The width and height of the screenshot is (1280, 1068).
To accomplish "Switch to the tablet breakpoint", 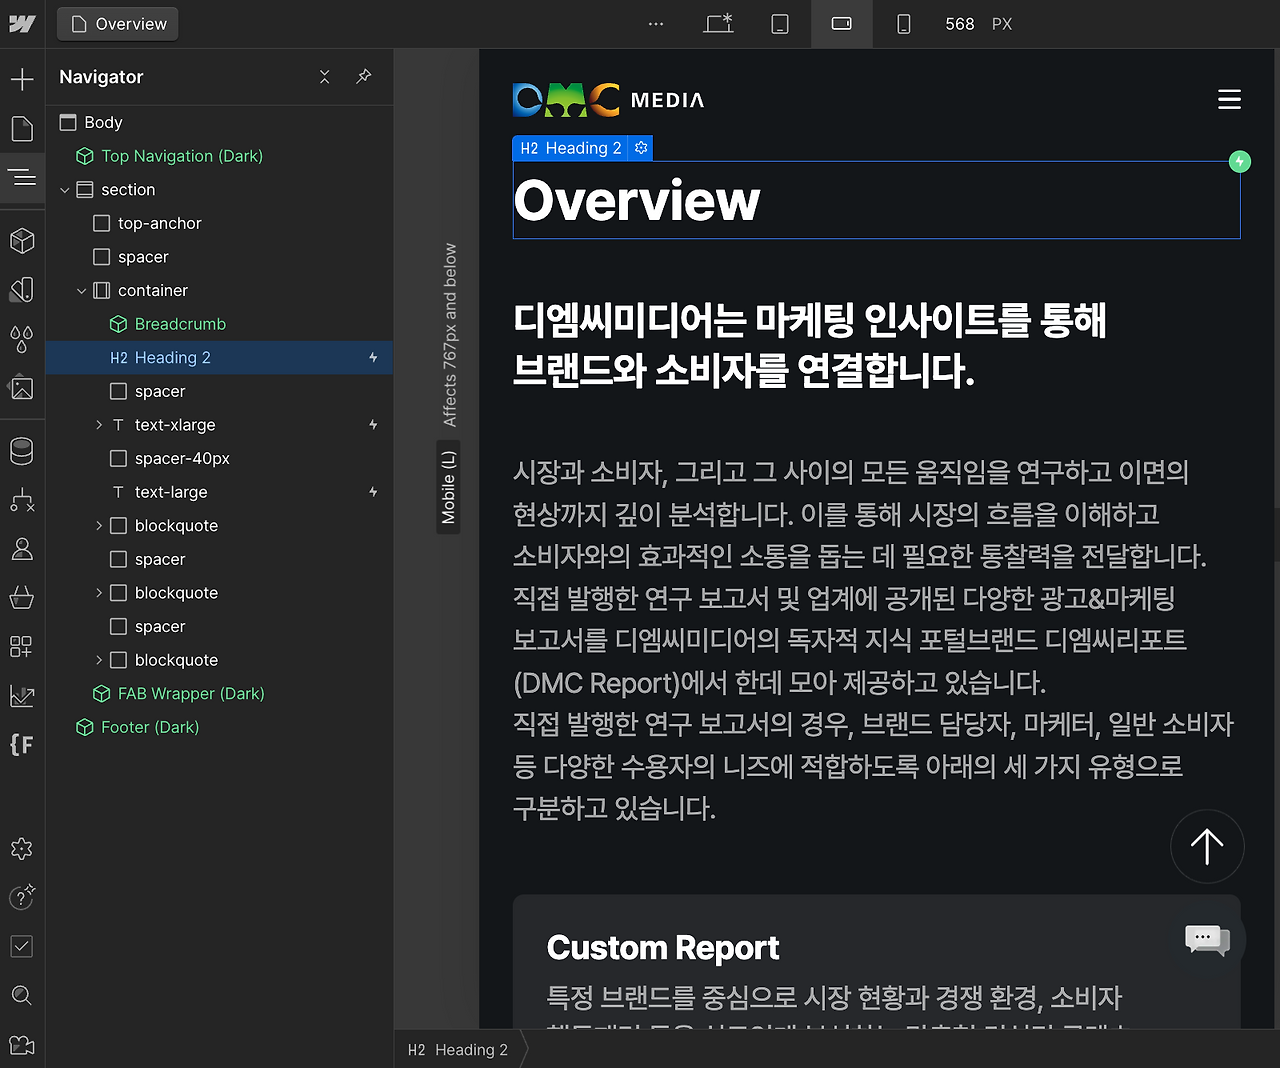I will click(x=780, y=24).
